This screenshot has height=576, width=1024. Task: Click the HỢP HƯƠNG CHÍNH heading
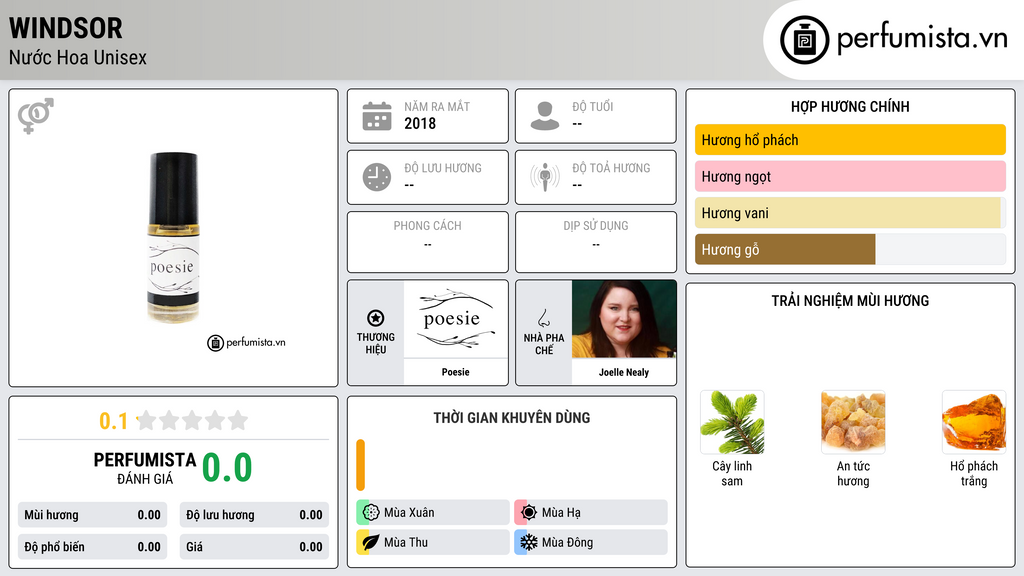point(850,106)
